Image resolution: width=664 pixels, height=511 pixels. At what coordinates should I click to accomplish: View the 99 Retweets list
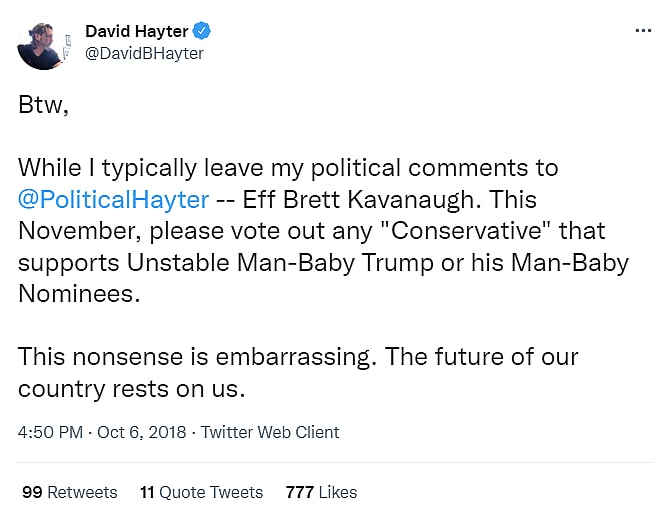(69, 492)
